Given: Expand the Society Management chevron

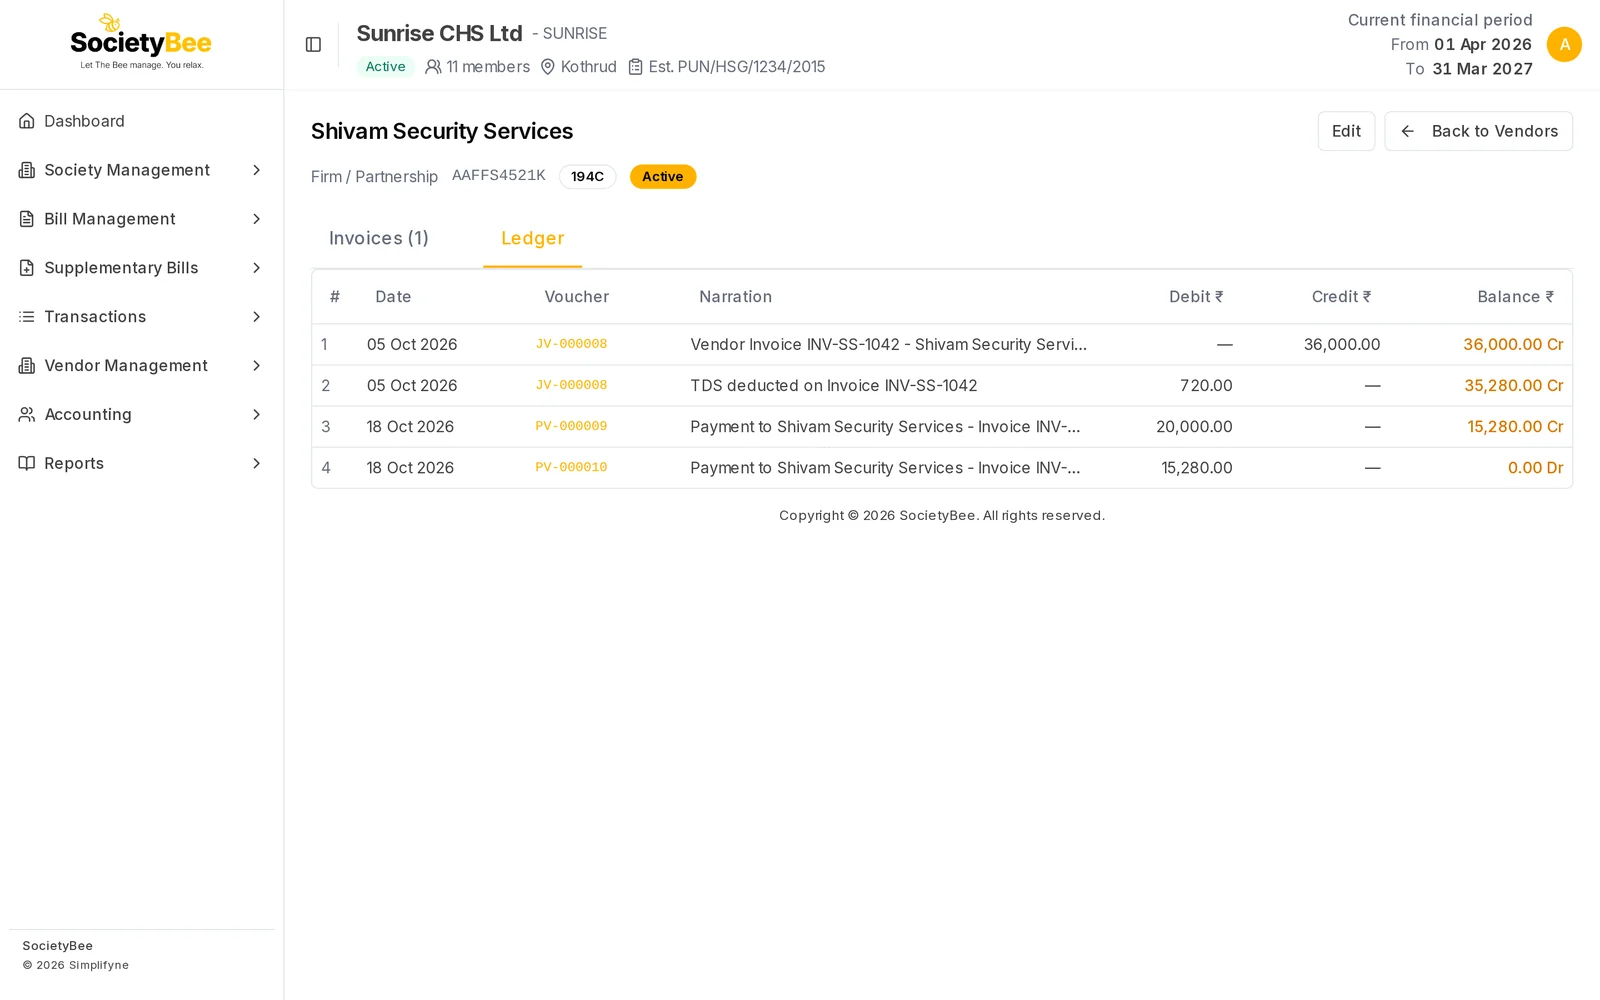Looking at the screenshot, I should (257, 170).
